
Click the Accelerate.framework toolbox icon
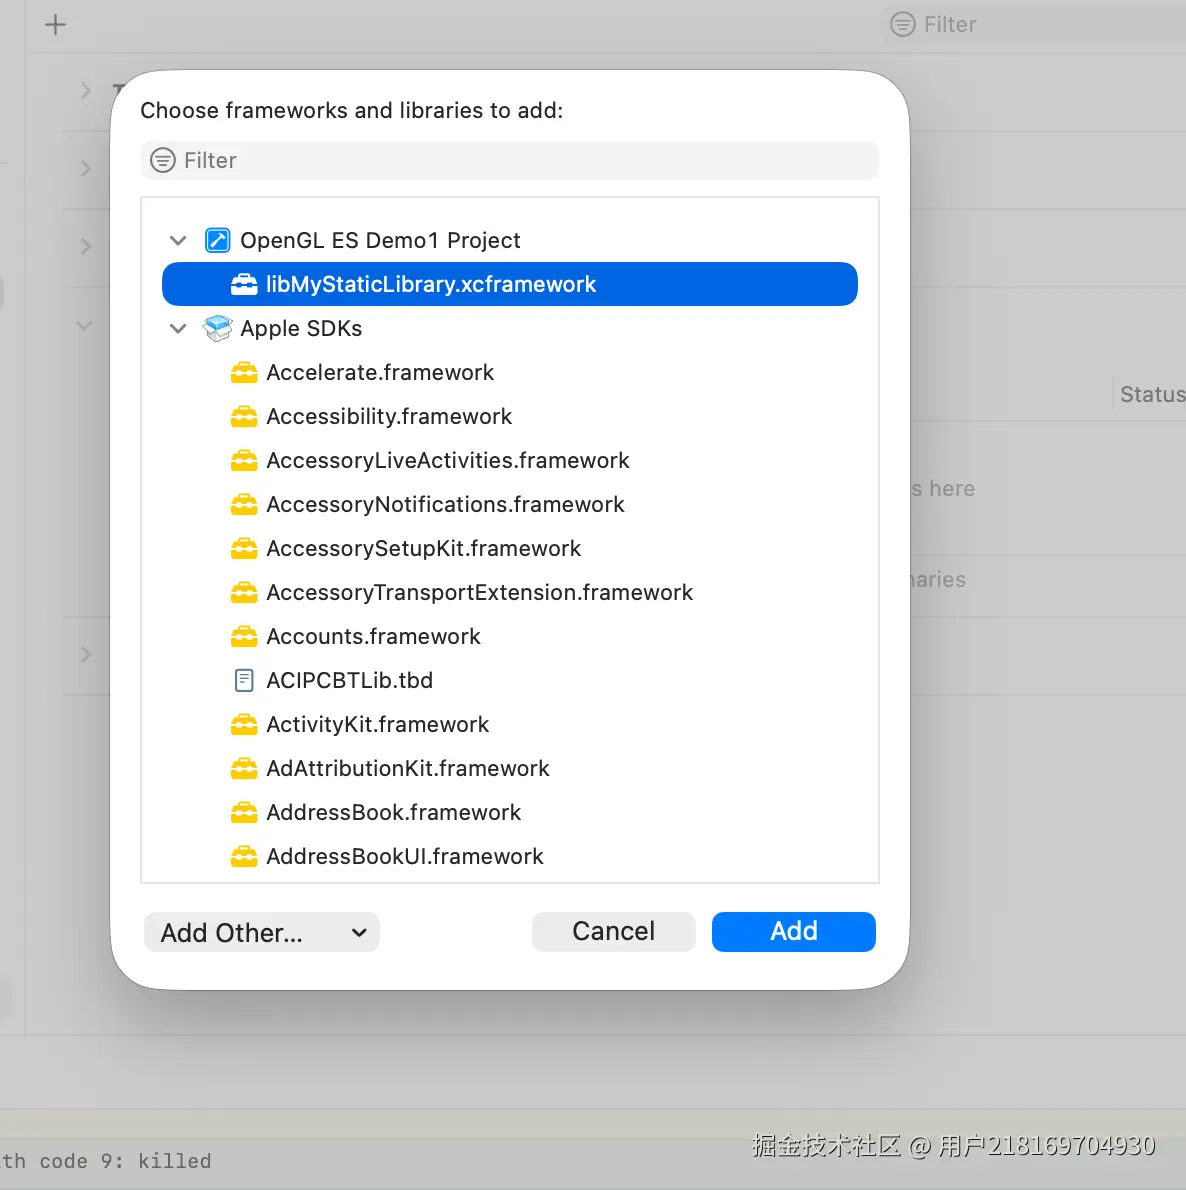click(x=244, y=373)
